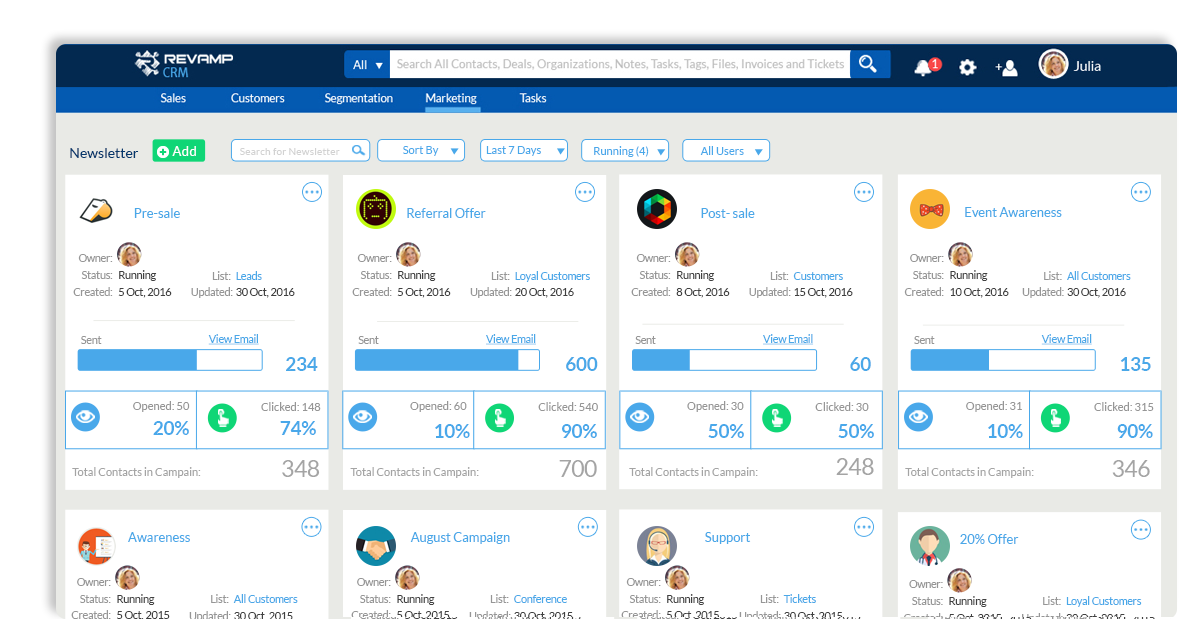Click the owner avatar on Pre-sale card
Screen dimensions: 1200x619
129,255
